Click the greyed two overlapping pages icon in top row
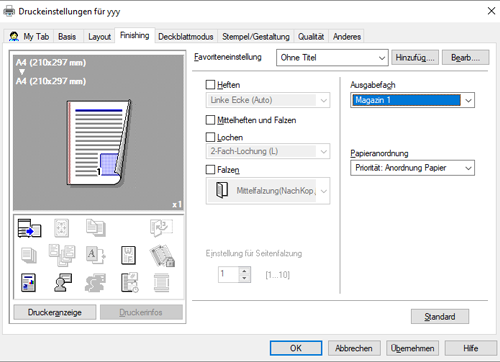500x362 pixels. (96, 228)
